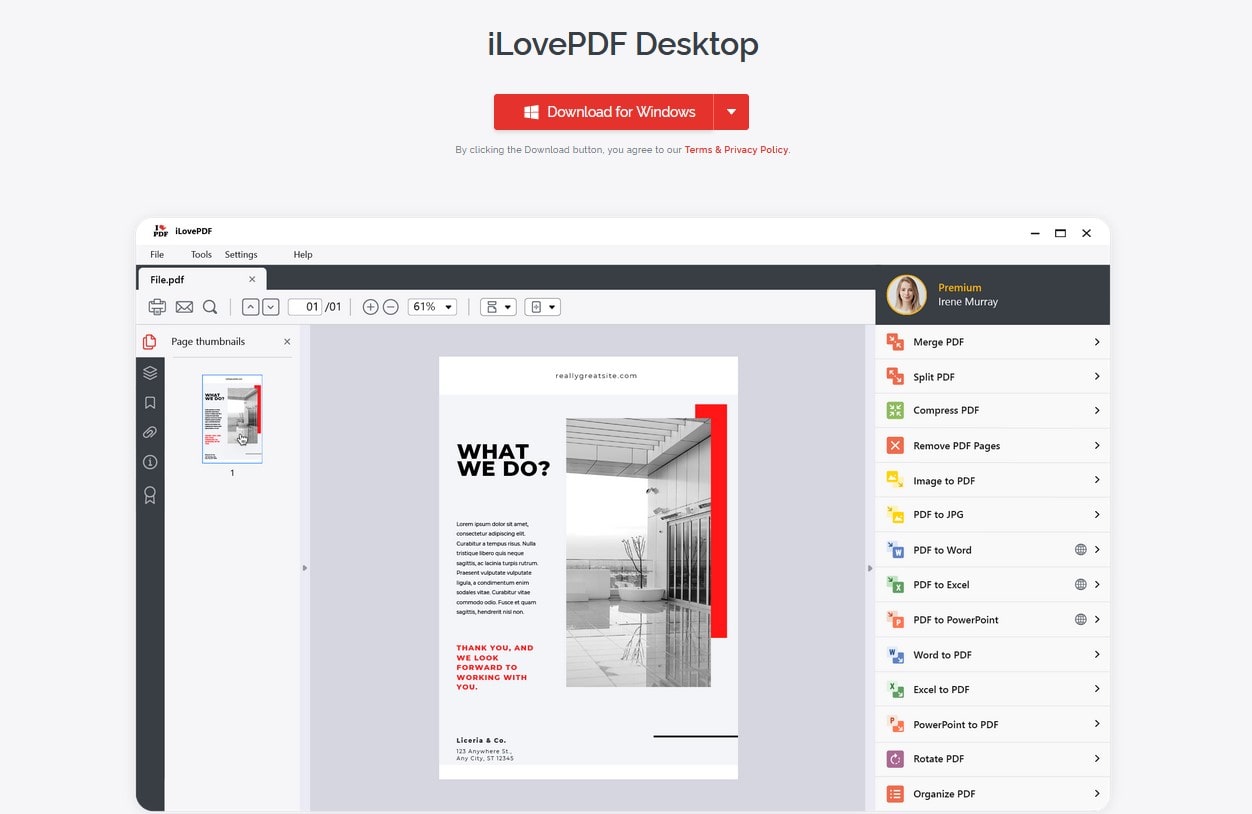Click the PDF to PowerPoint icon
The height and width of the screenshot is (814, 1252).
click(895, 620)
